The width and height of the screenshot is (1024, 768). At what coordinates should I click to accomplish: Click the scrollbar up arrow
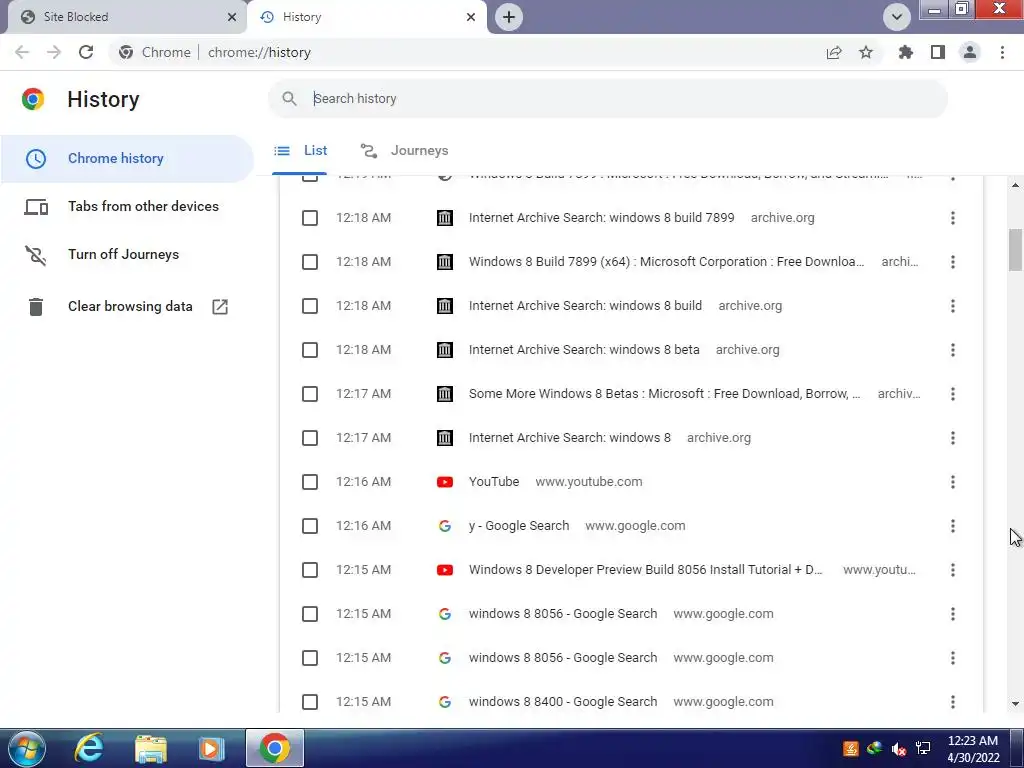(x=1015, y=185)
